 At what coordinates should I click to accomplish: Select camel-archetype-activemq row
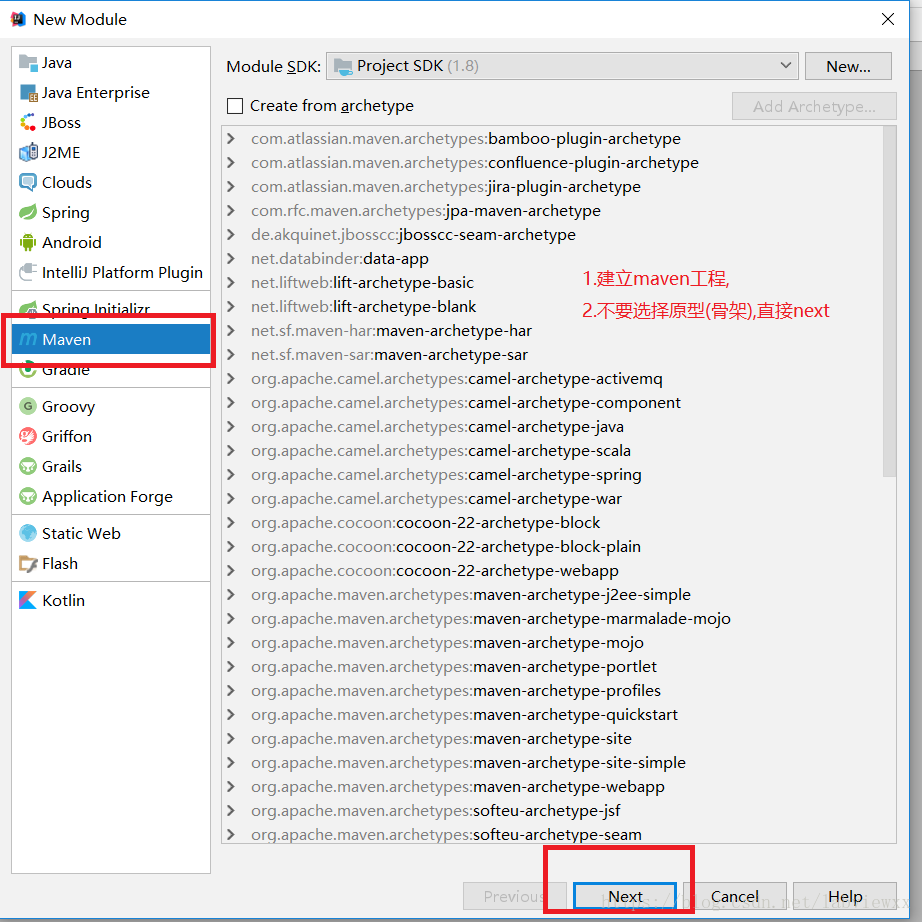553,379
